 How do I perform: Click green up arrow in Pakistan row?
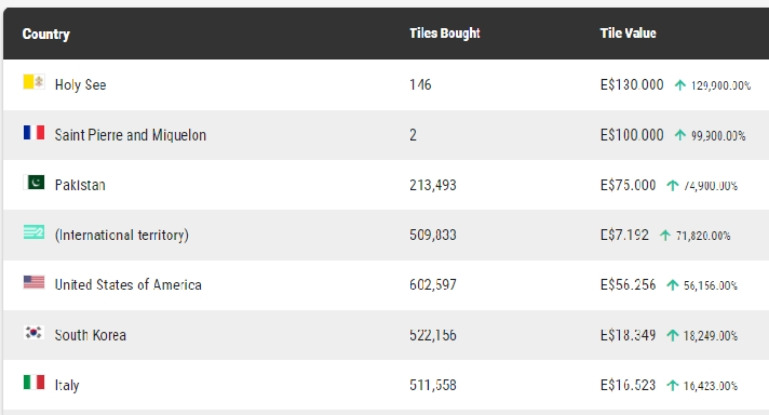[x=672, y=185]
